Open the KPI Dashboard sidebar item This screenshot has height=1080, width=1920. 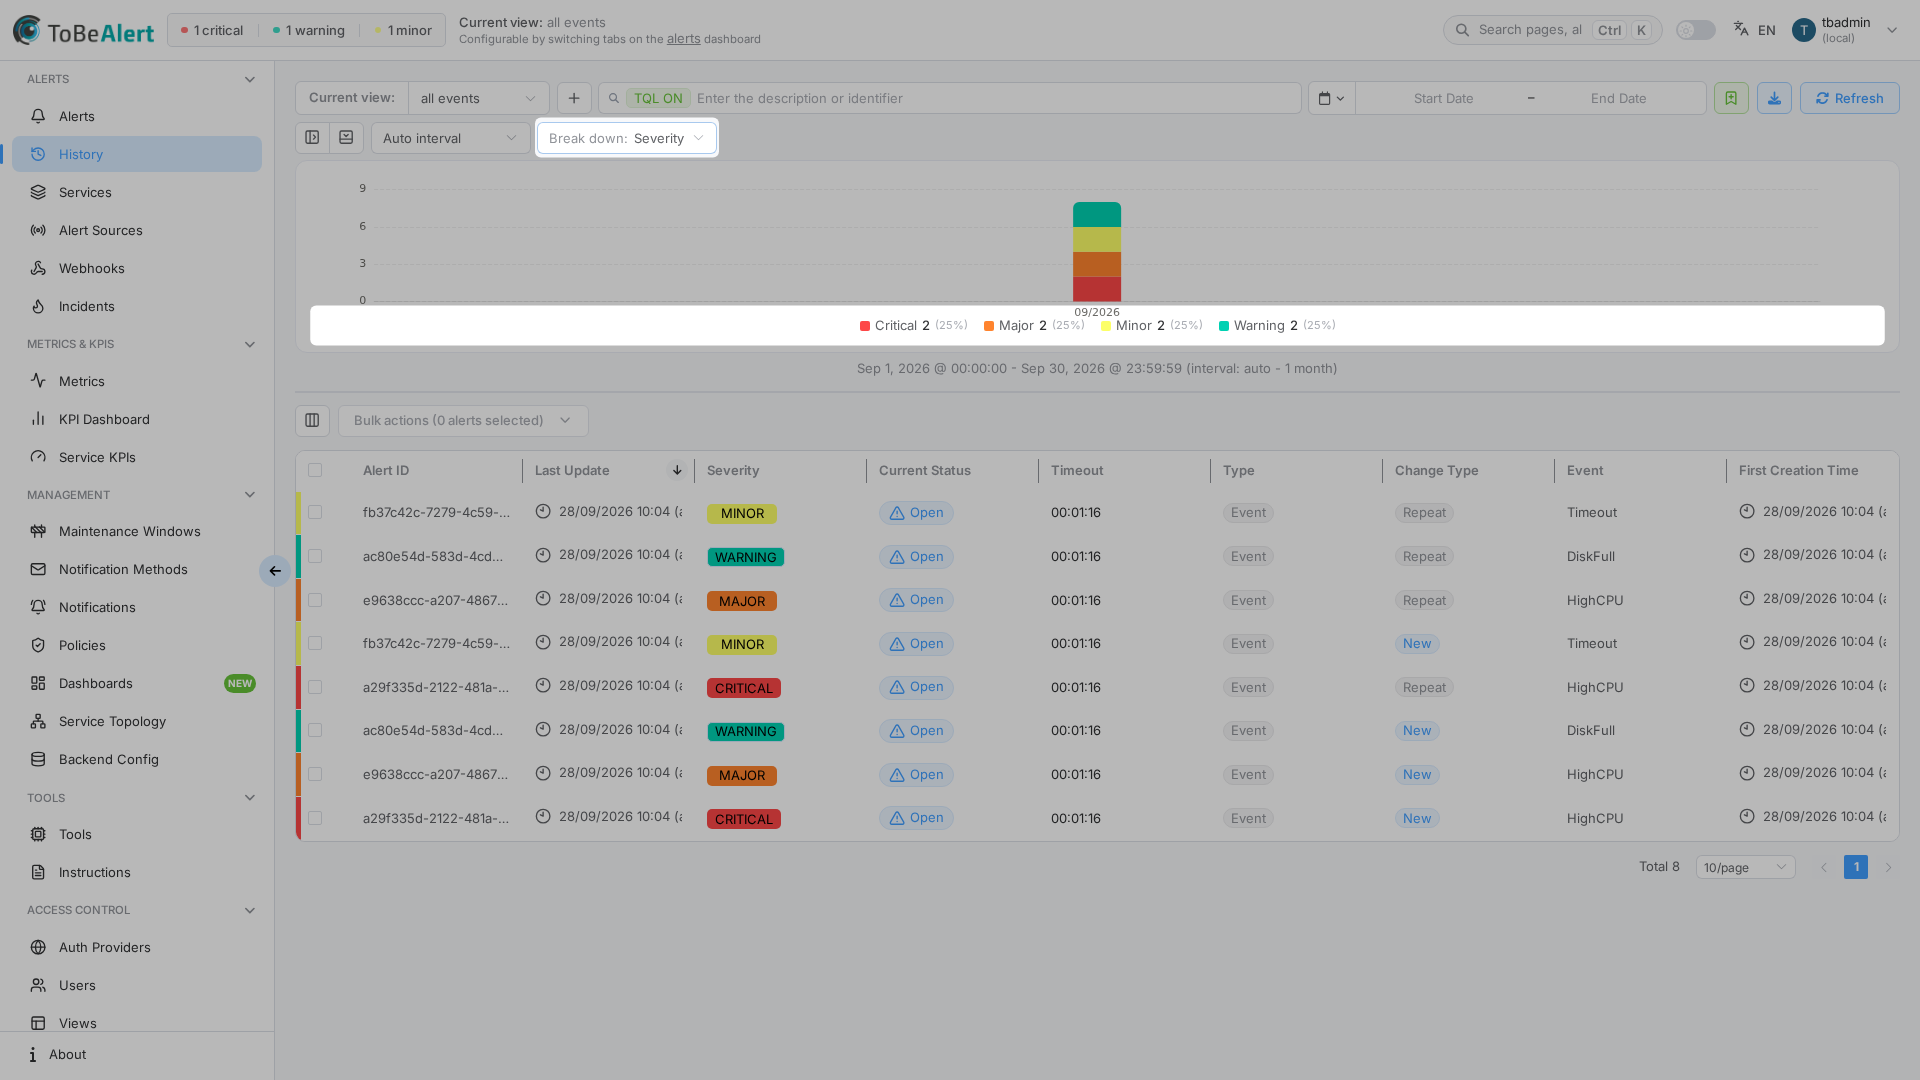click(x=137, y=419)
